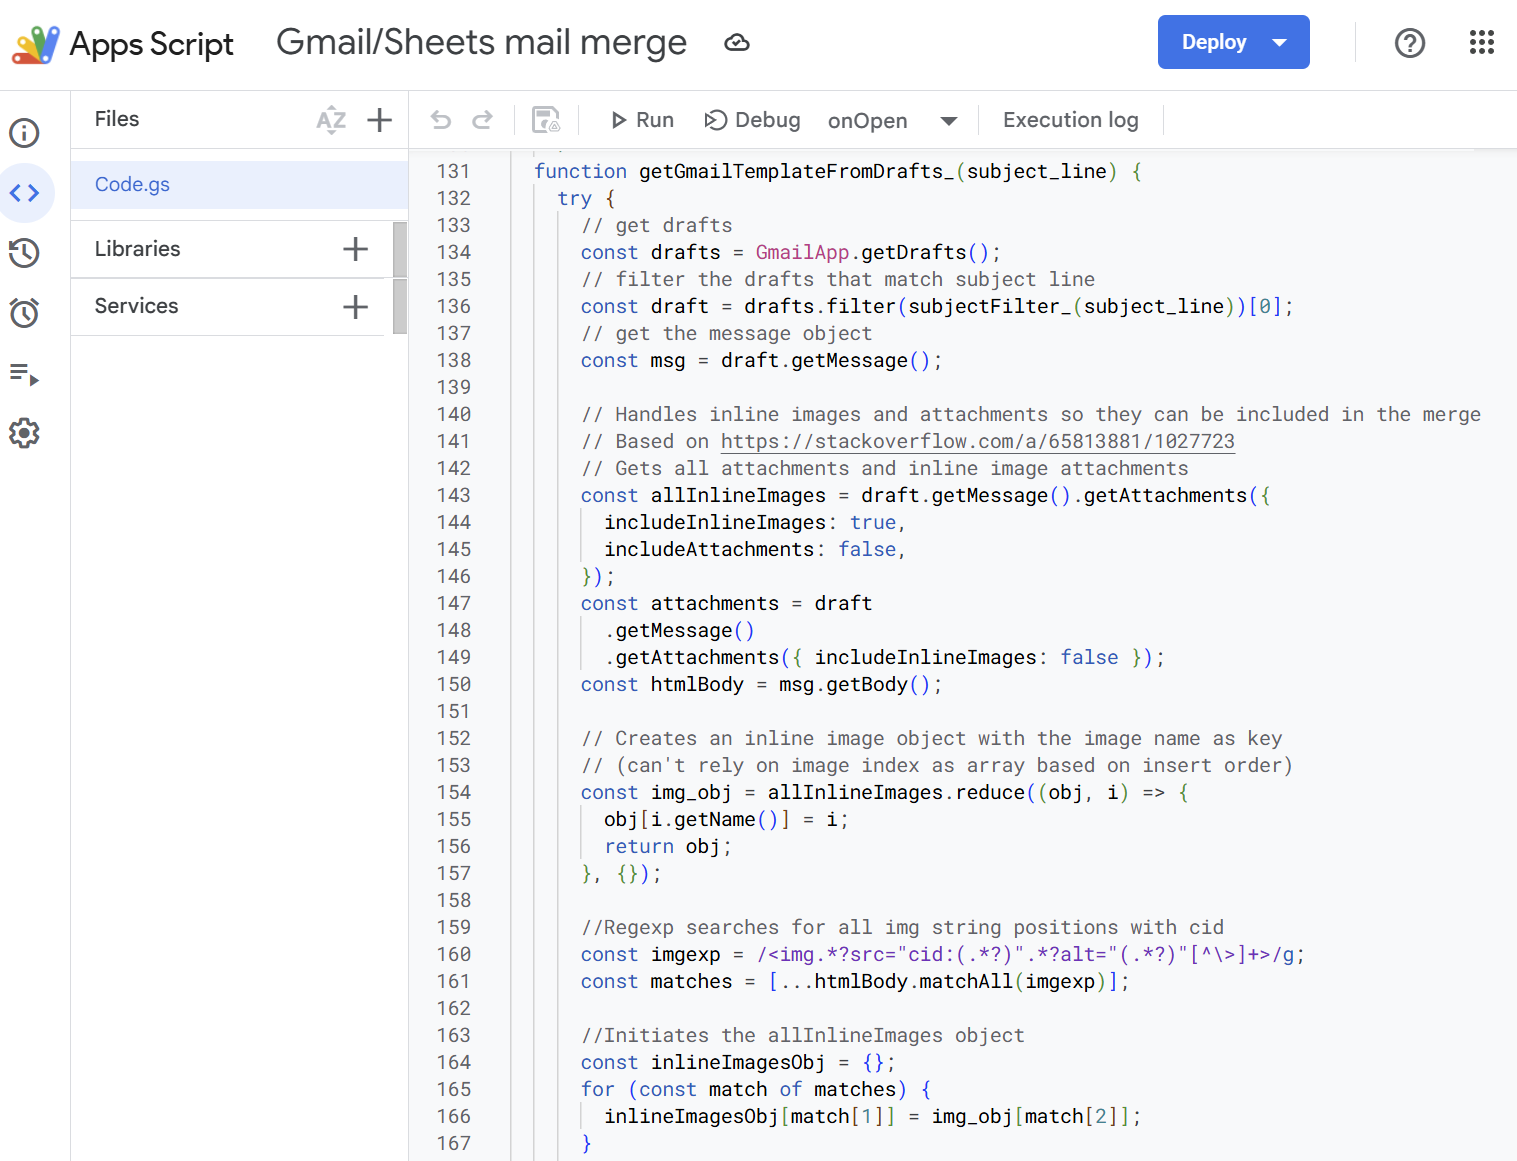Click on htmlBody variable in line 150
The width and height of the screenshot is (1517, 1161).
(697, 684)
